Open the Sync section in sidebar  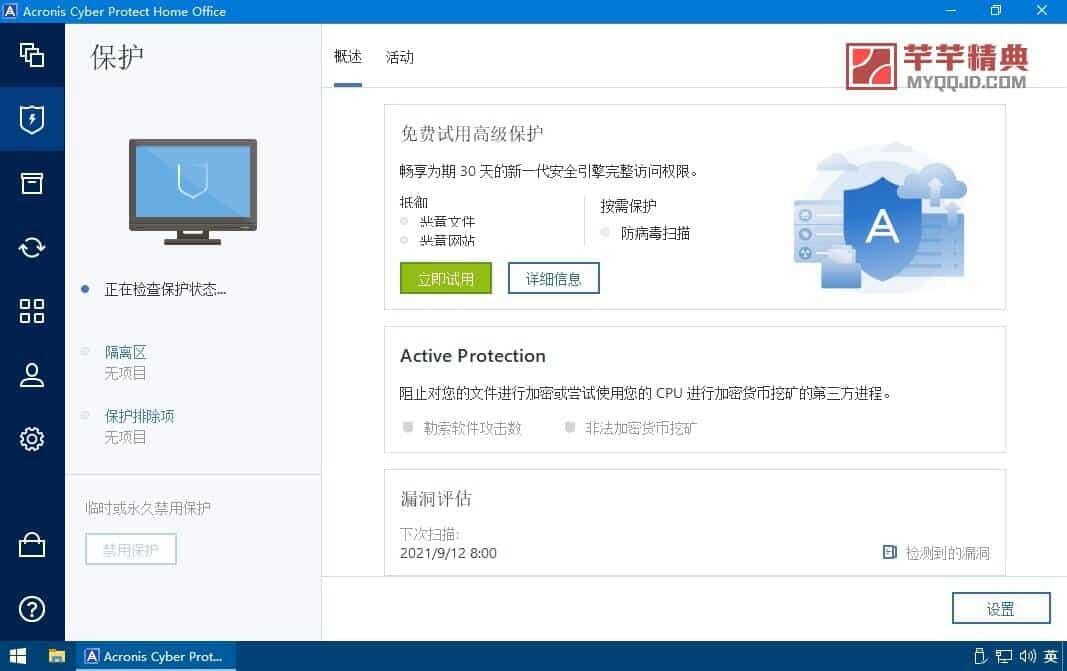click(32, 247)
